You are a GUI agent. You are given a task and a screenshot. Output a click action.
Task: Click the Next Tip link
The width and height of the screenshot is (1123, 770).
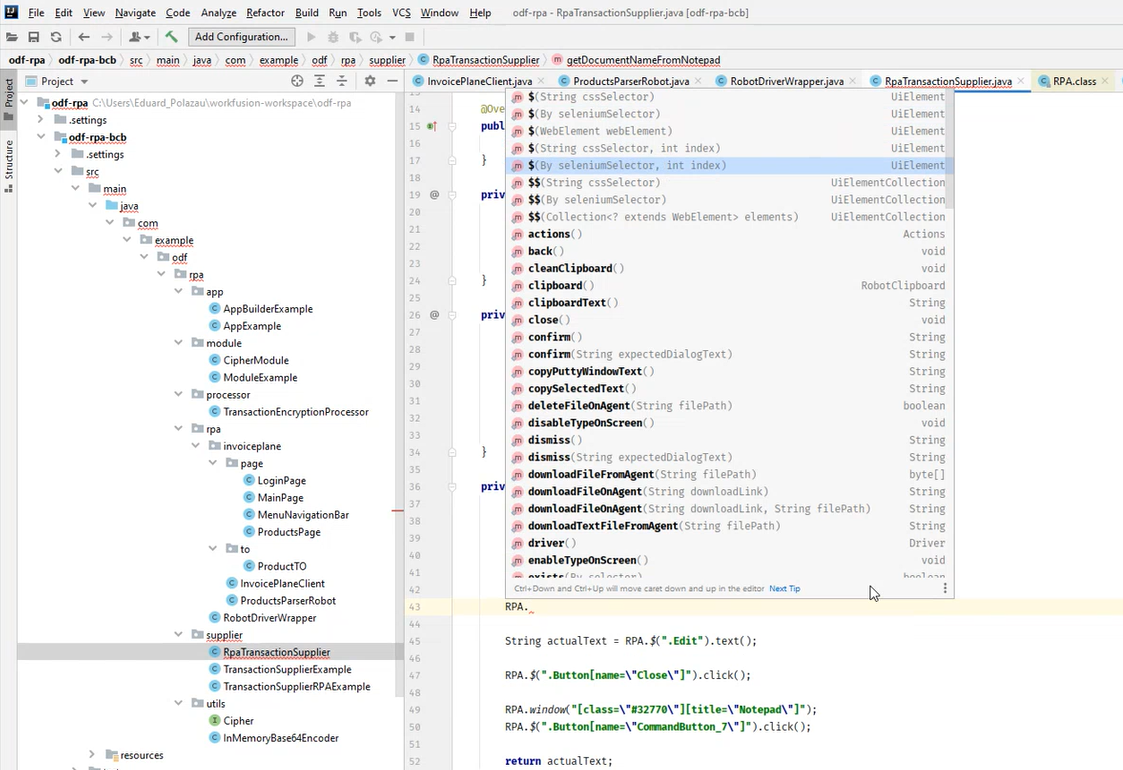[784, 589]
